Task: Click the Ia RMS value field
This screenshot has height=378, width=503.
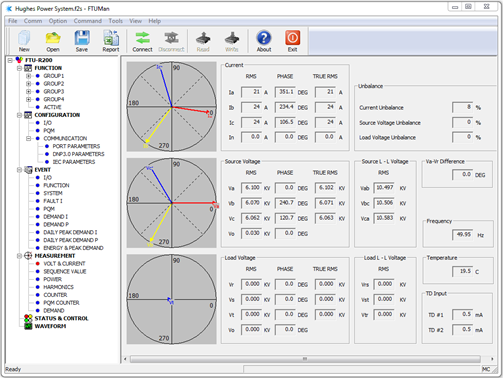Action: [x=251, y=92]
